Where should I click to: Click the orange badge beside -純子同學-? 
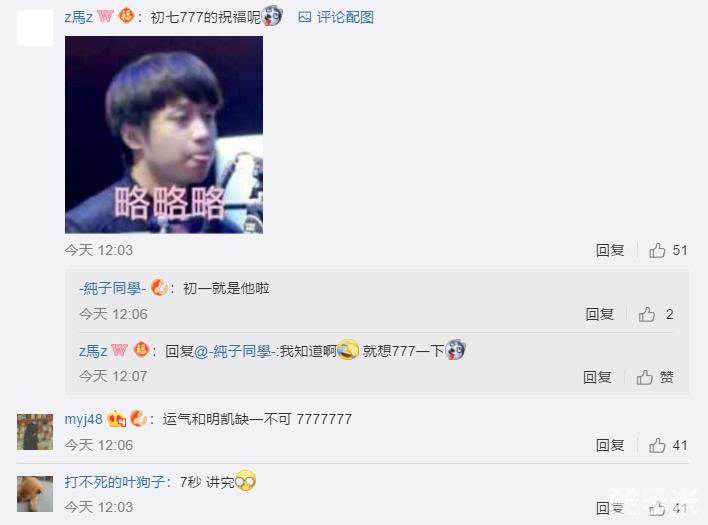point(159,287)
